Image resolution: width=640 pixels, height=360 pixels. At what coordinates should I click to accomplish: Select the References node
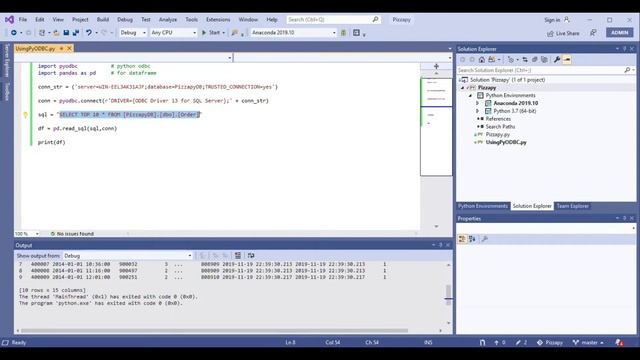pyautogui.click(x=498, y=119)
